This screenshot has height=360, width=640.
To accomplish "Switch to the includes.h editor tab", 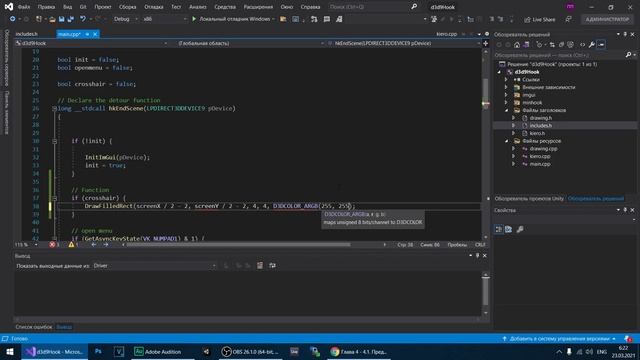I will click(x=27, y=34).
